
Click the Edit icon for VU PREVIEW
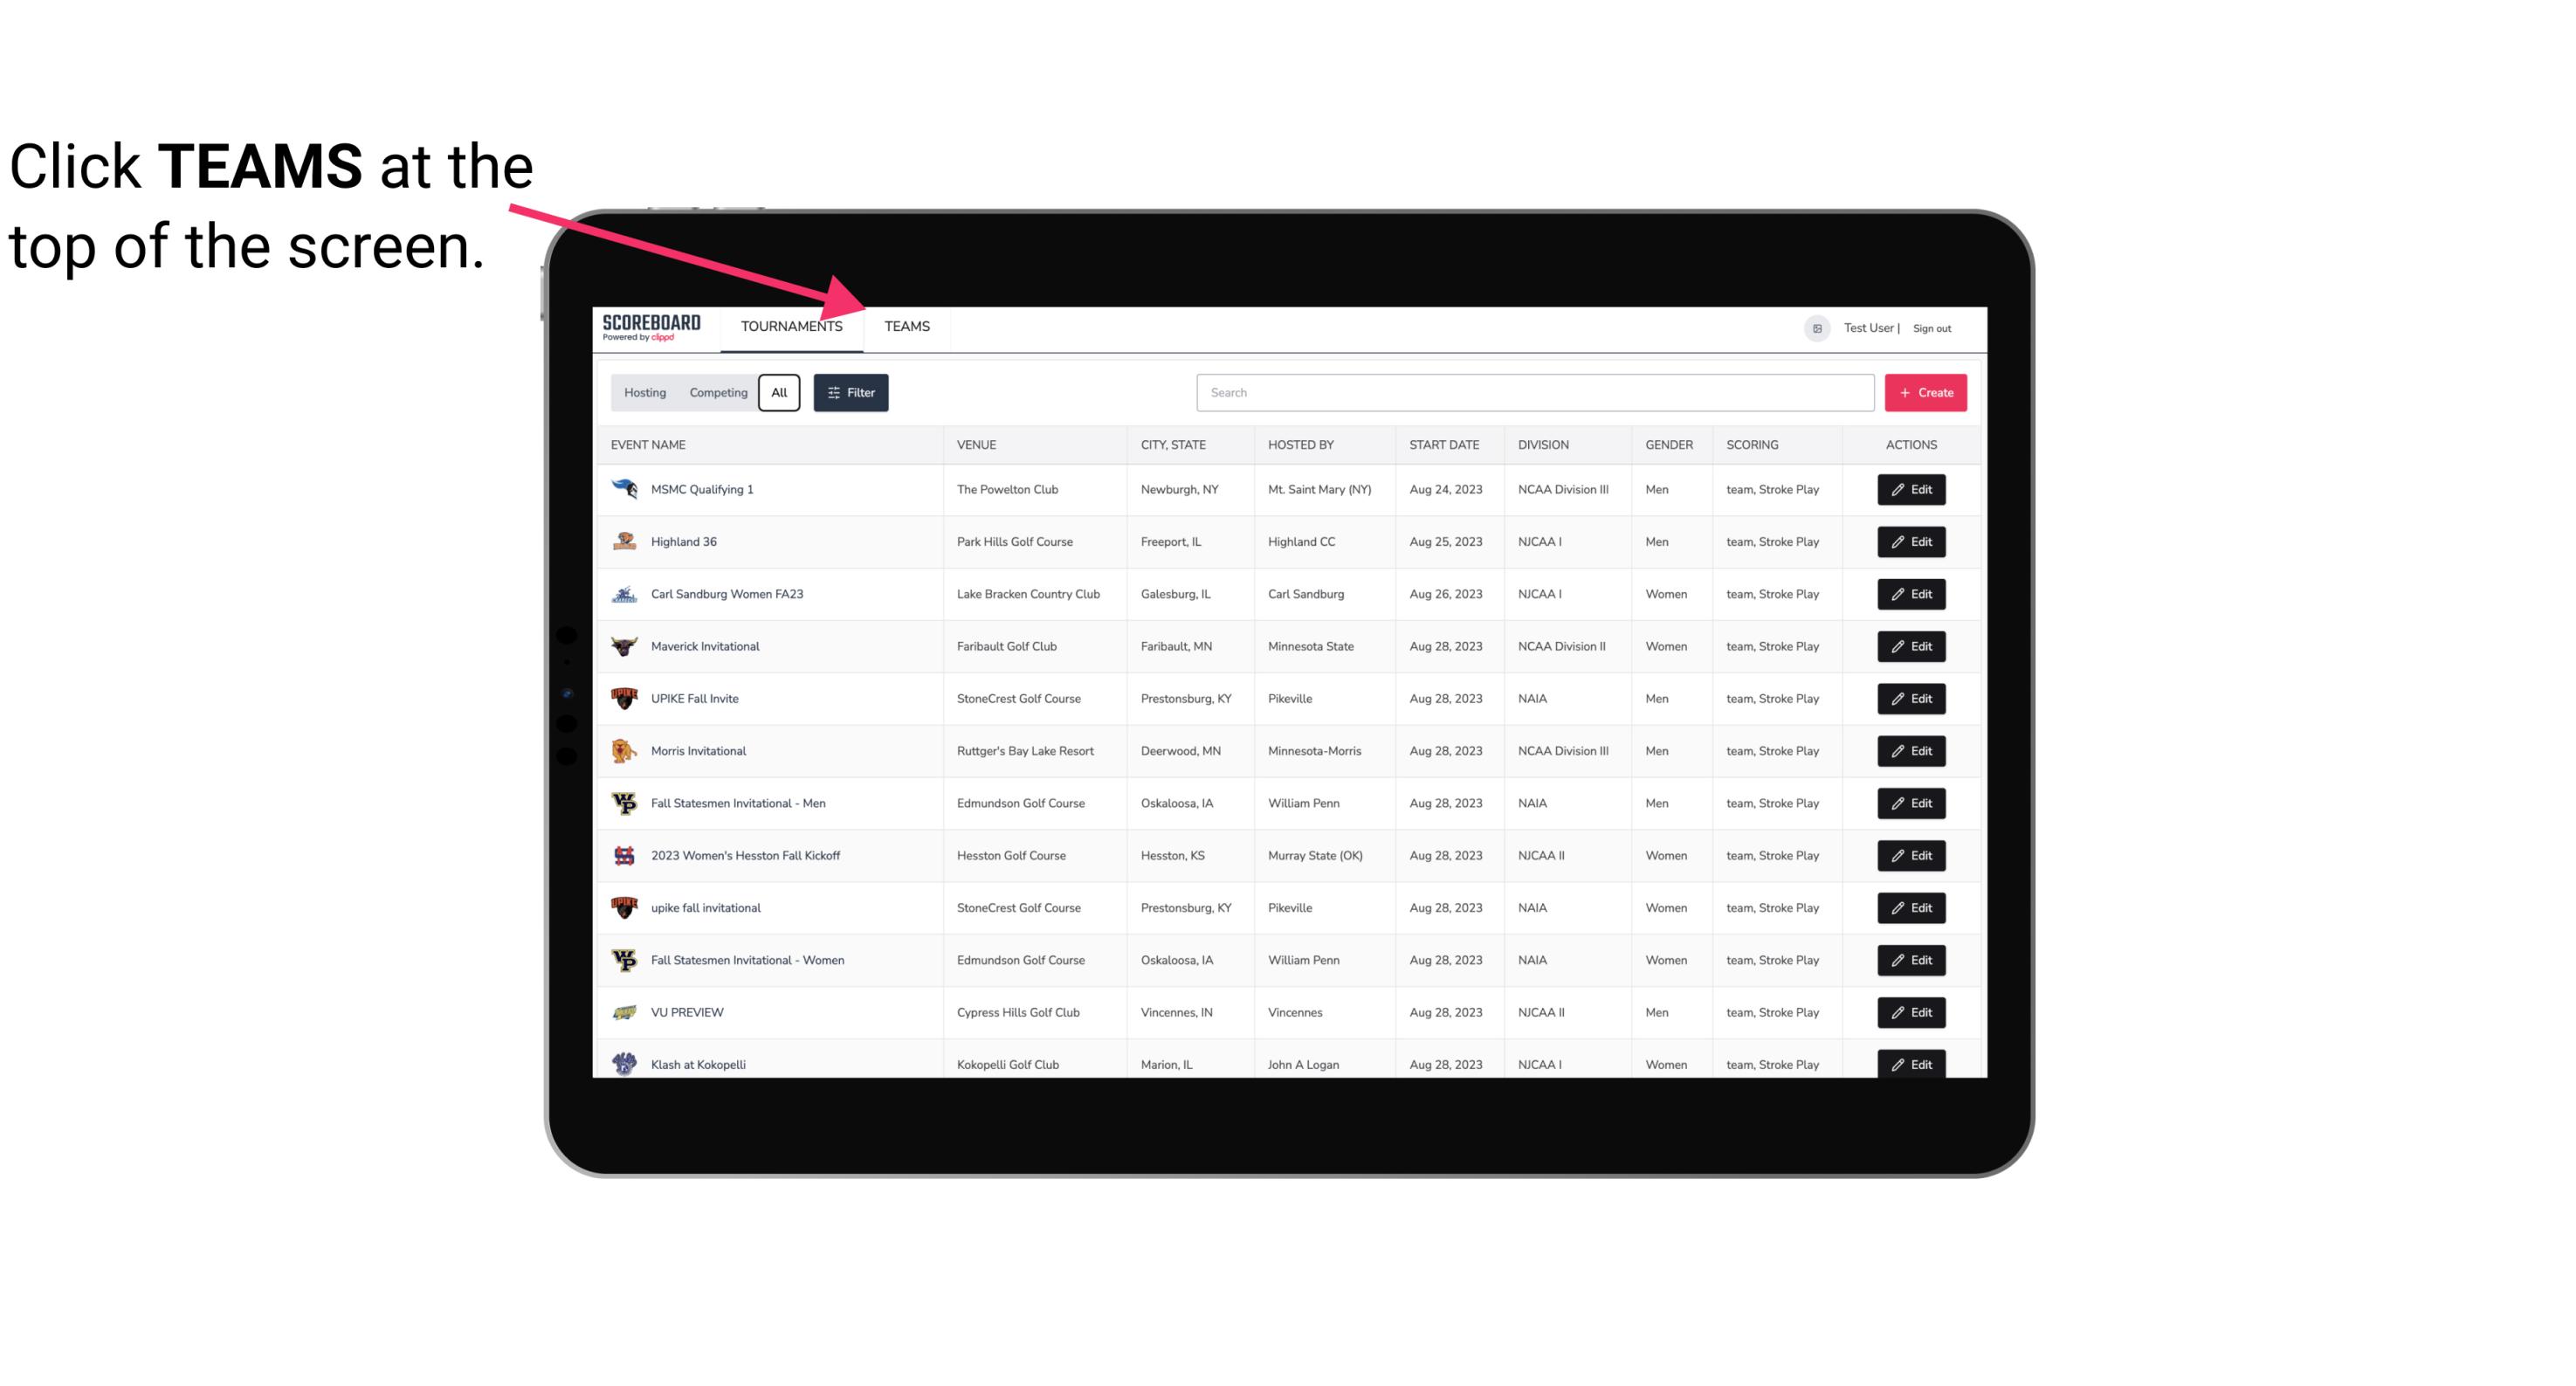pos(1911,1010)
